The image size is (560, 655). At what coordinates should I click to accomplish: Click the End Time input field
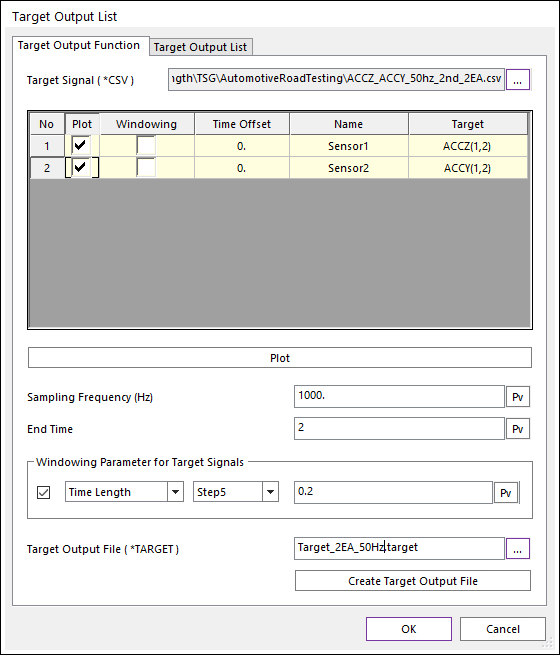(399, 428)
